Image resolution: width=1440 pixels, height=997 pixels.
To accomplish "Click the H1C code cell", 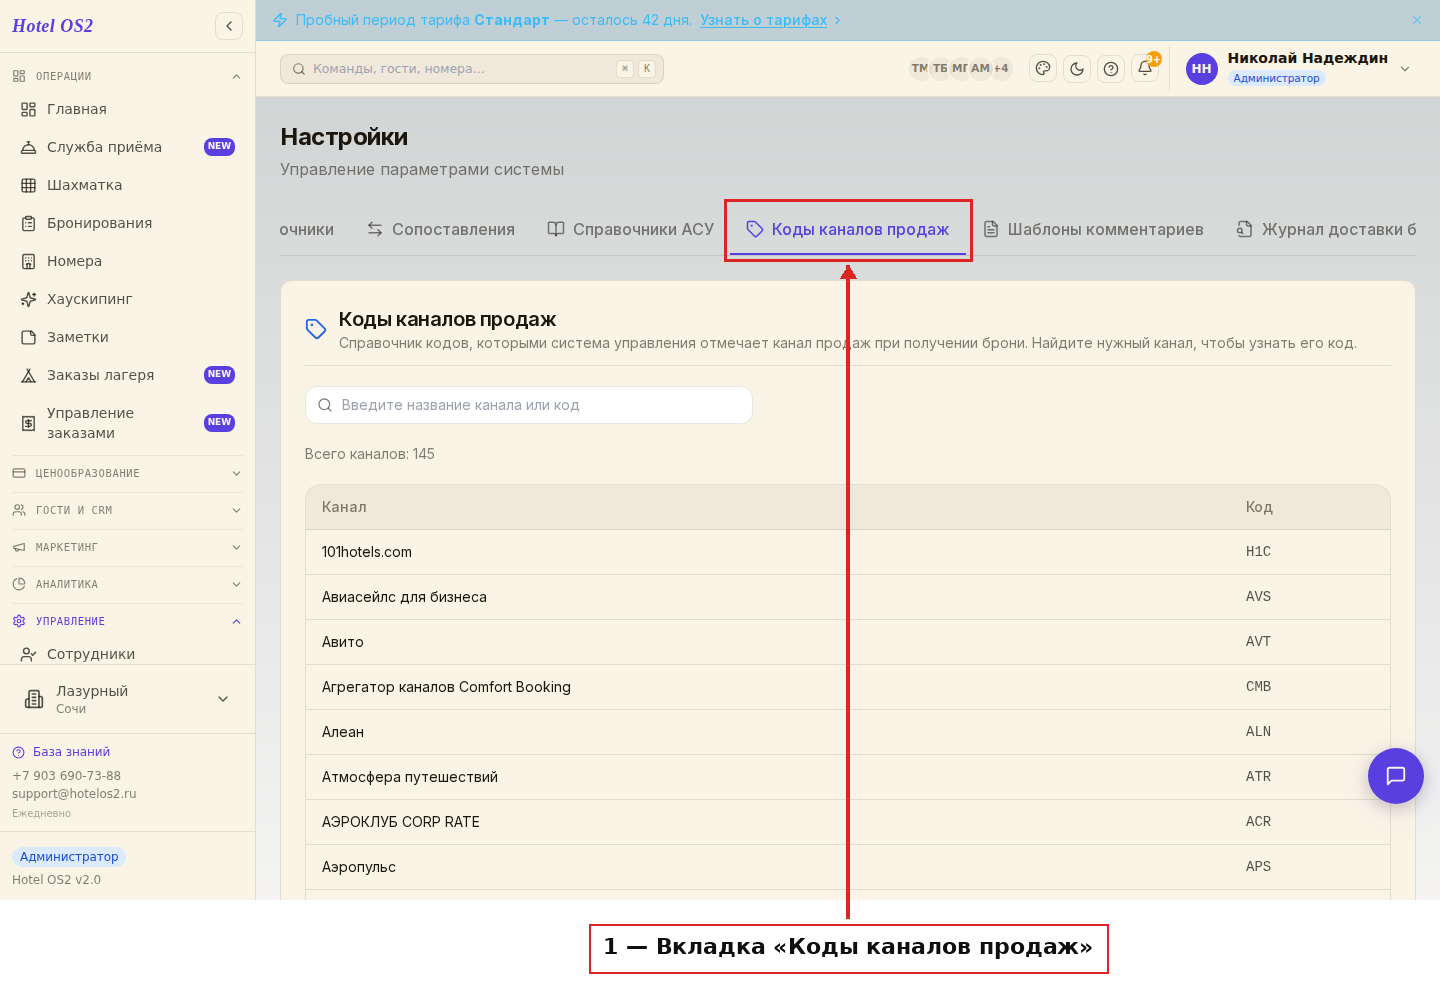I will pyautogui.click(x=1258, y=552).
